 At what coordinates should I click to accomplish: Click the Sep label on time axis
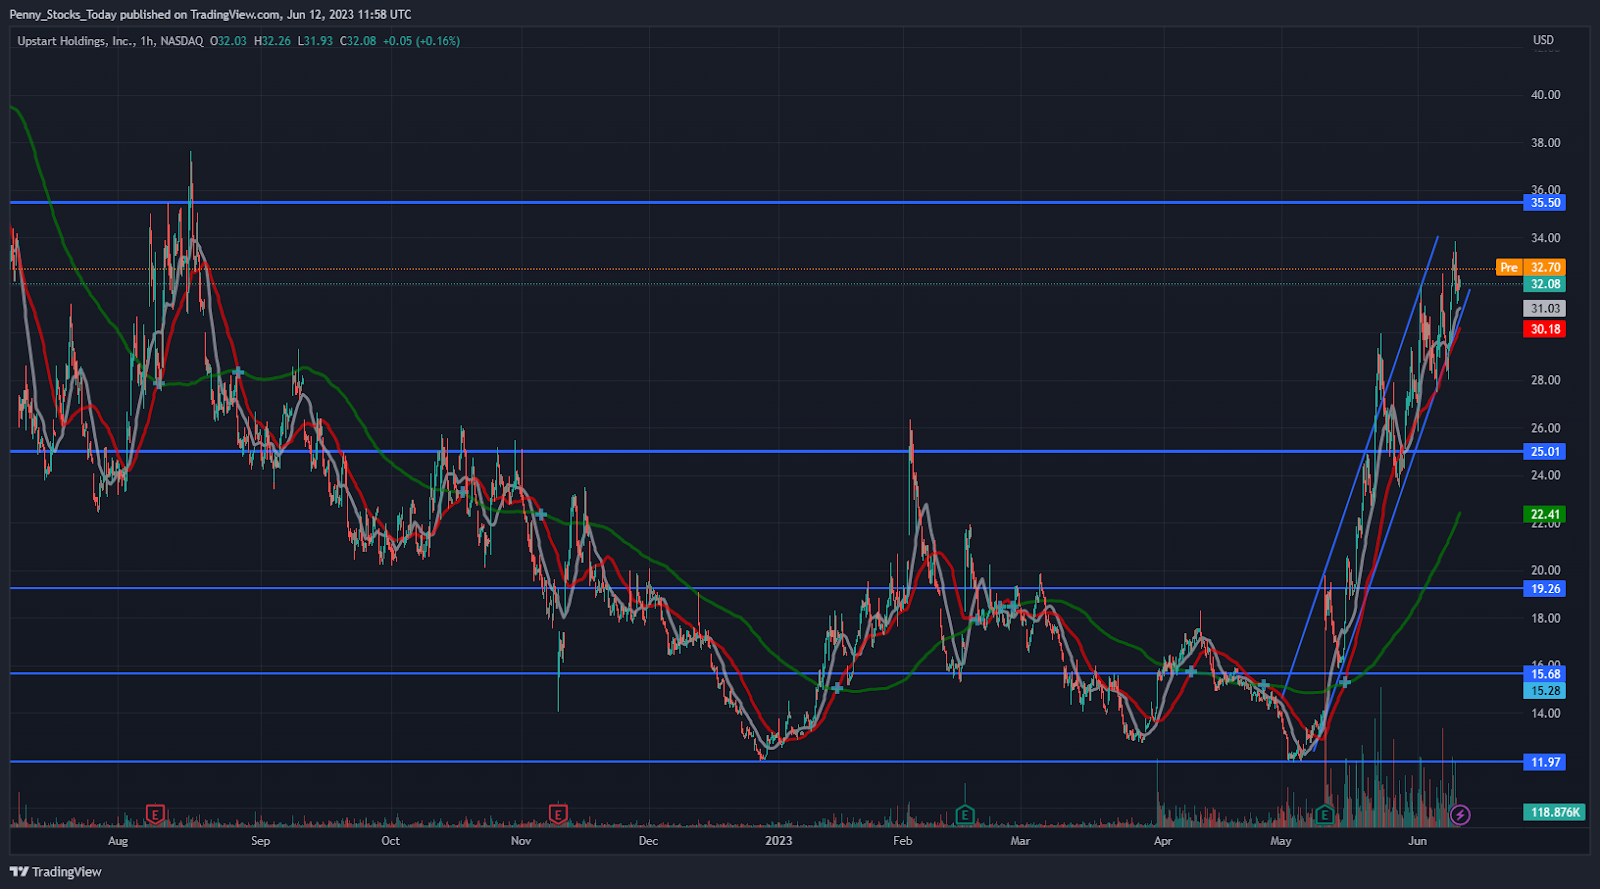(261, 841)
